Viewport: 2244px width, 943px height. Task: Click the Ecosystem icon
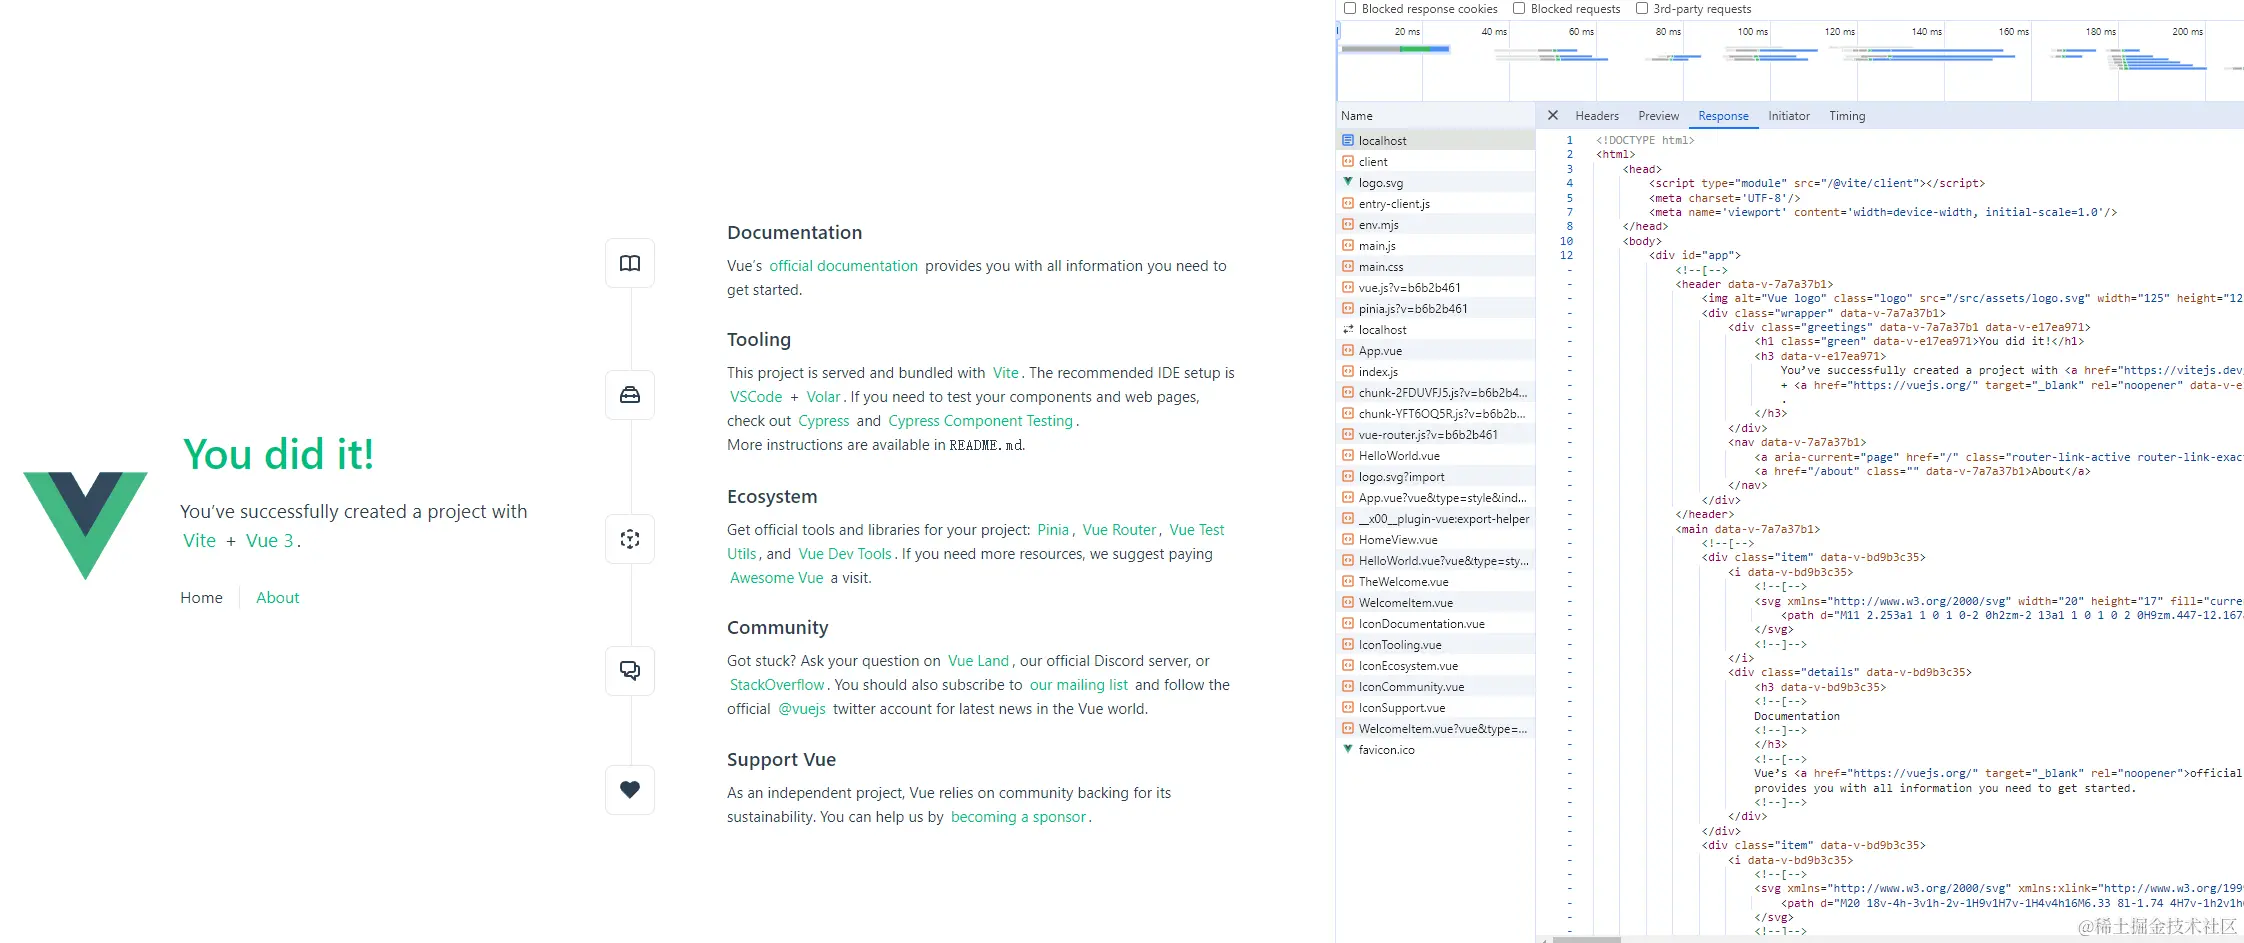630,539
